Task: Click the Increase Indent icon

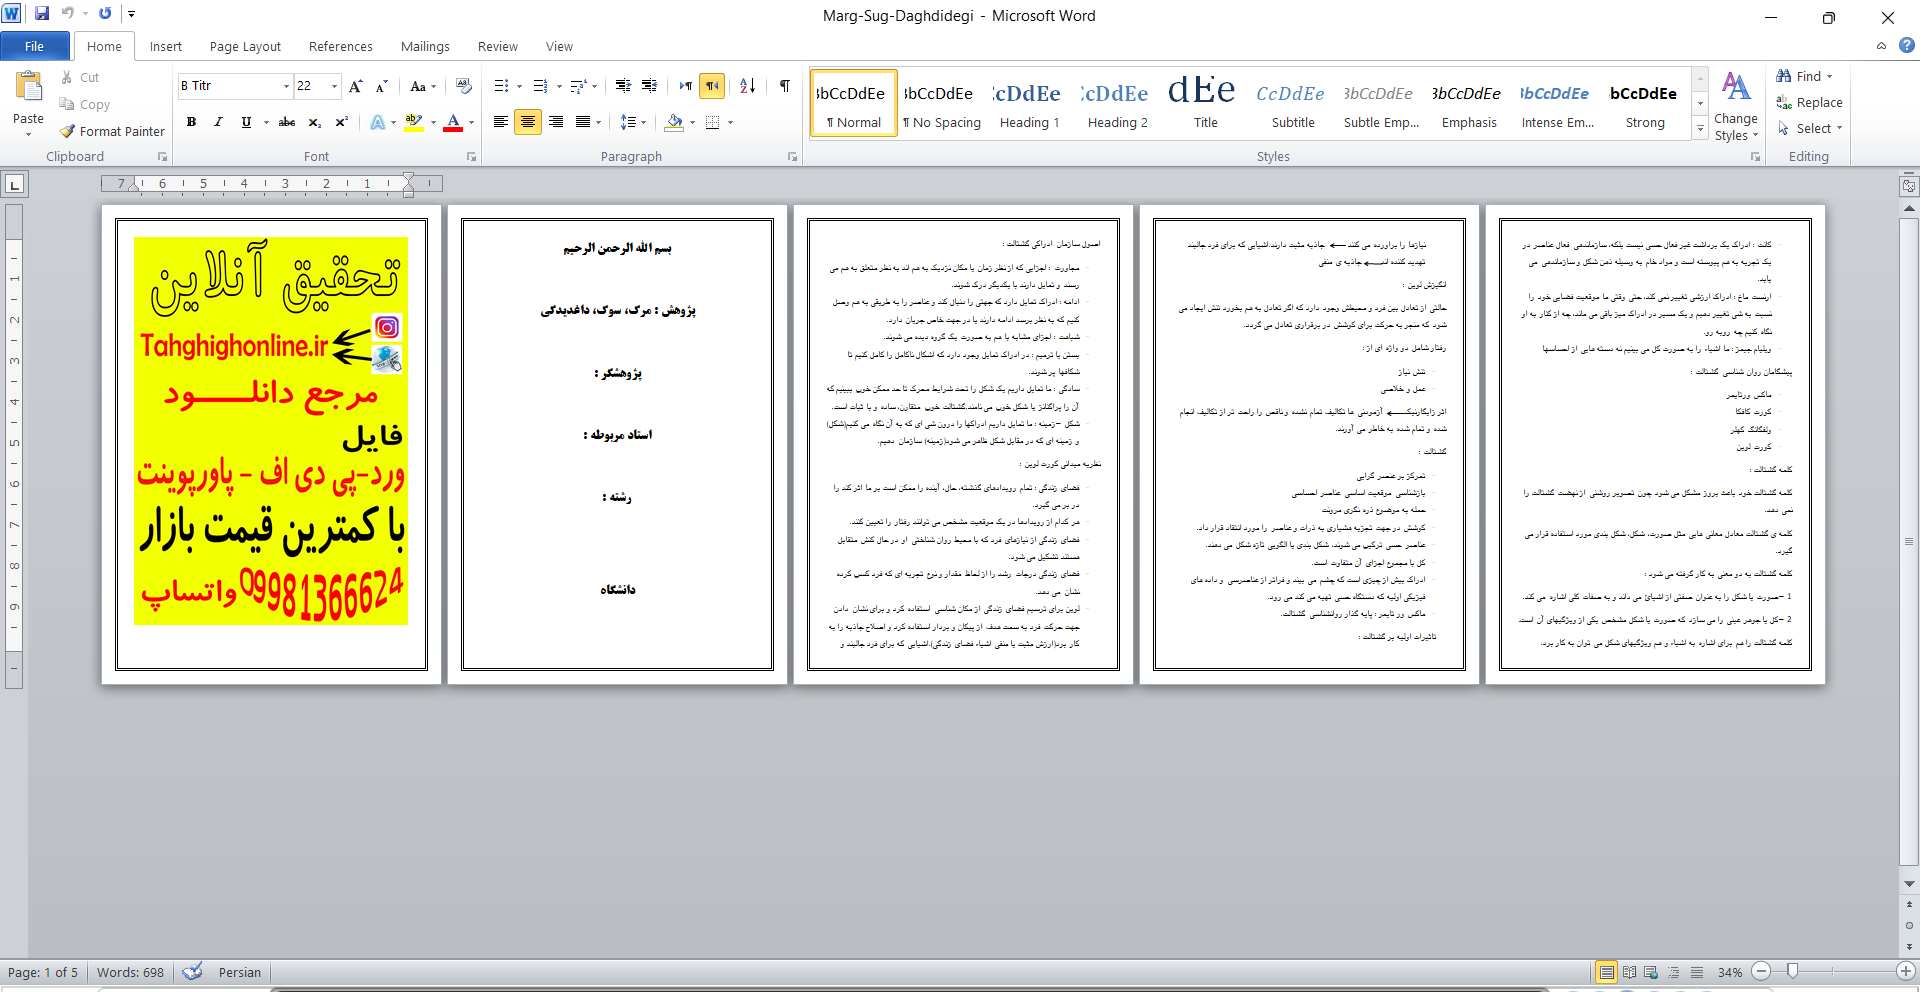Action: click(x=649, y=86)
